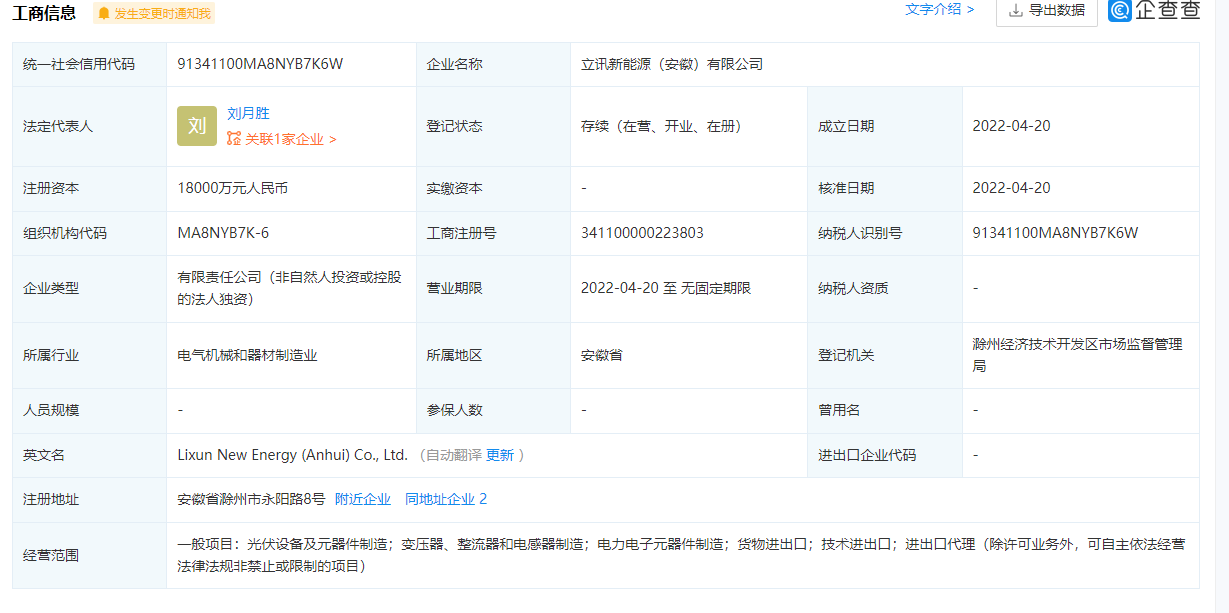Screen dimensions: 1229x613
Task: Click the 组织机构代码 label cell
Action: (x=89, y=233)
